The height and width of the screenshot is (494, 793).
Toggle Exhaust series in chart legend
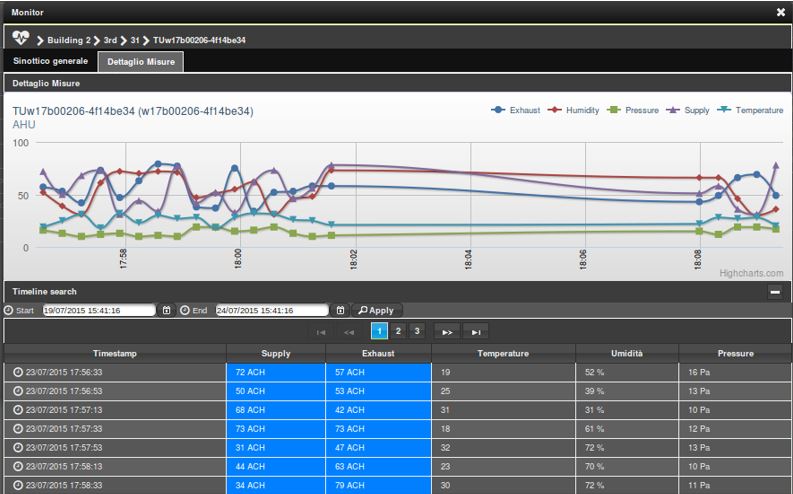[515, 110]
